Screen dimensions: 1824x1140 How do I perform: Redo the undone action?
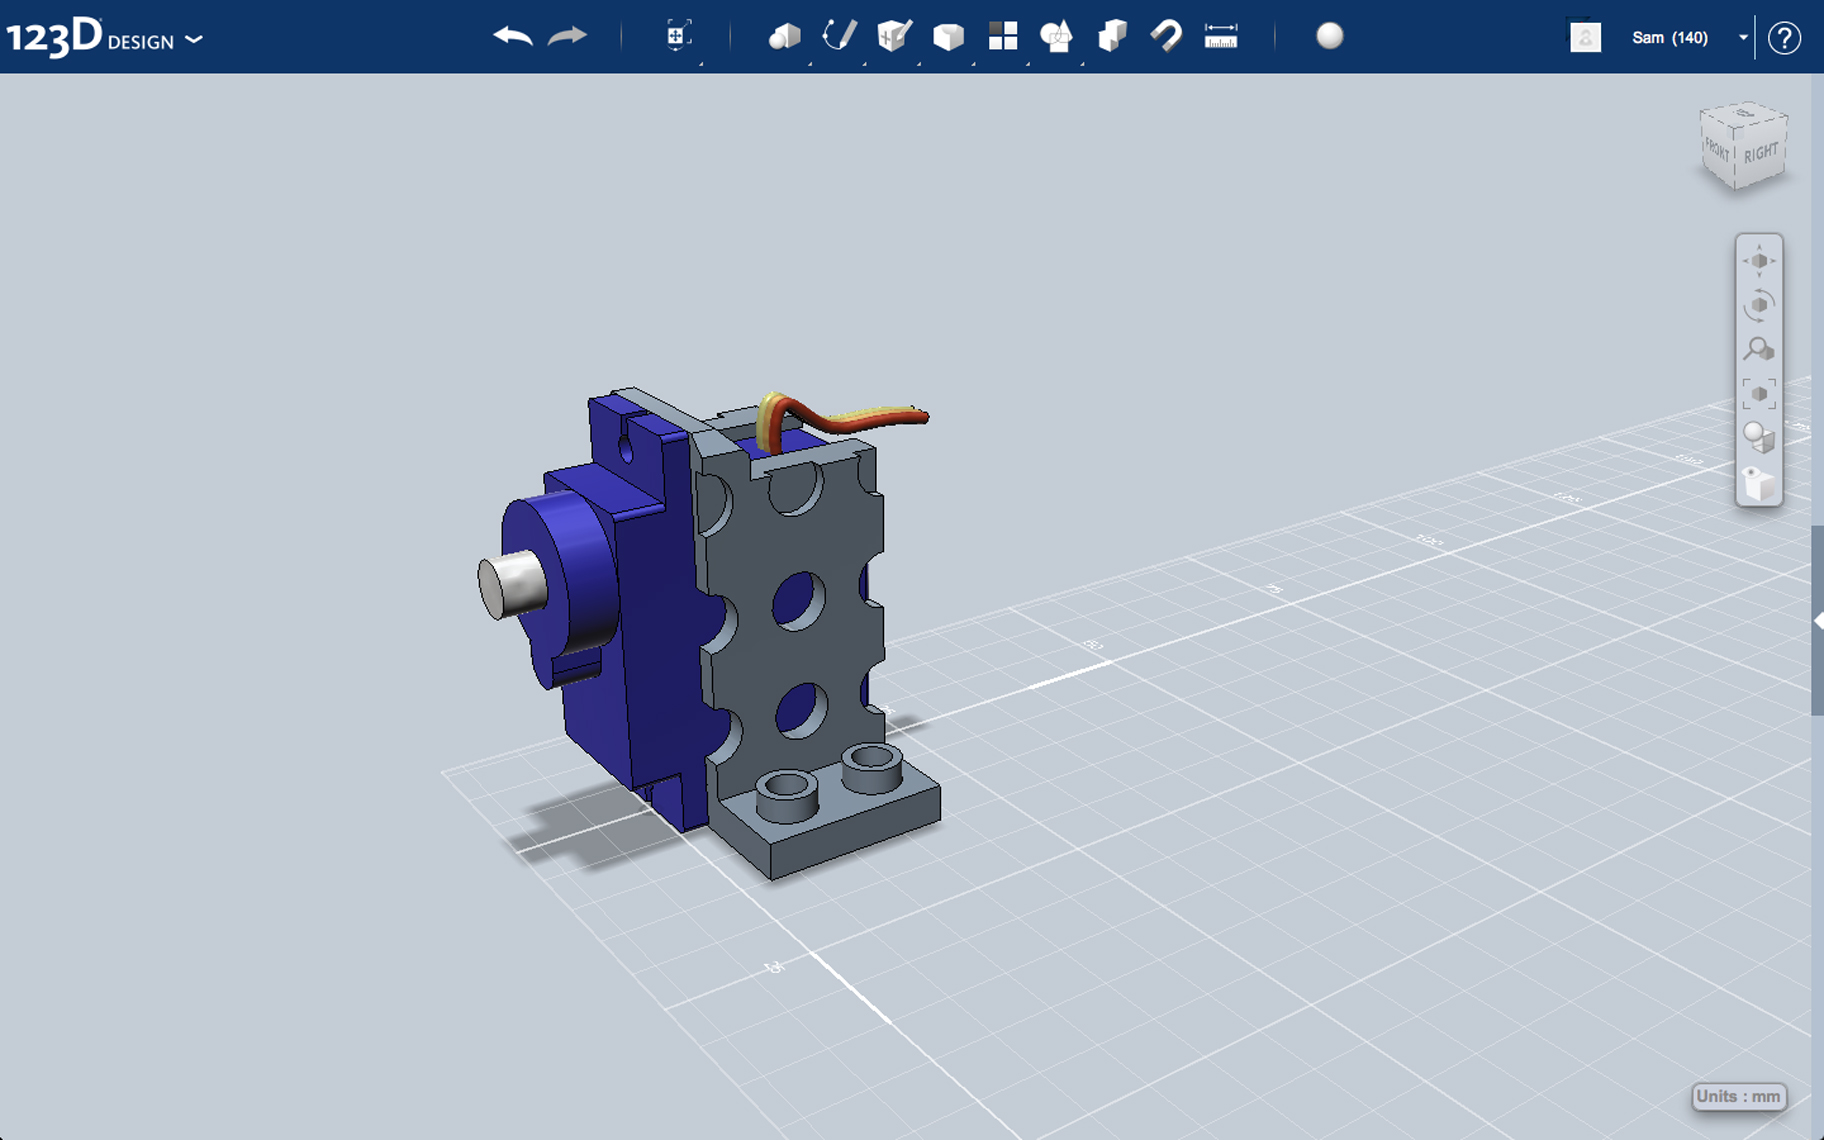click(566, 36)
